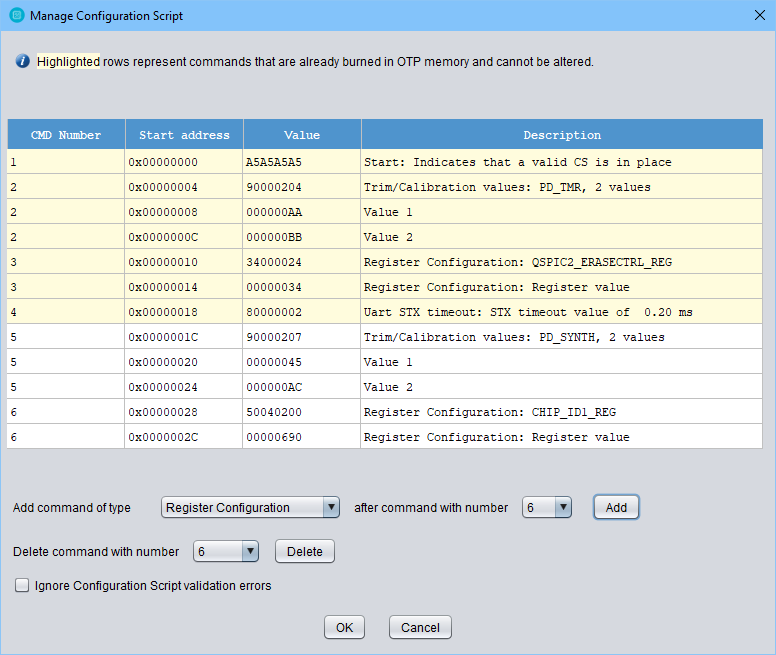Select value 000000BB cell
This screenshot has height=655, width=776.
pos(302,237)
